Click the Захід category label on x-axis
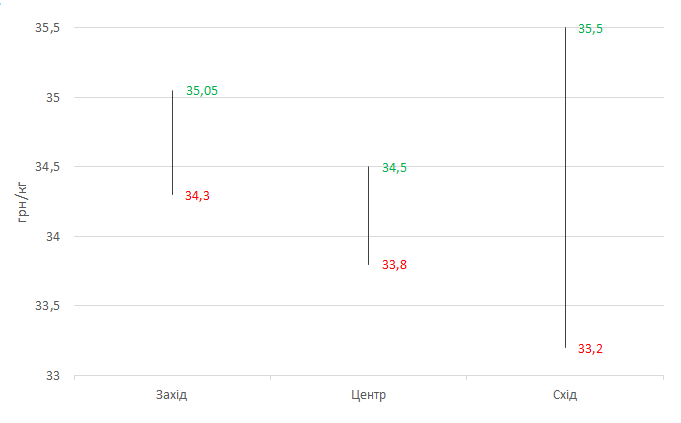The width and height of the screenshot is (681, 423). (171, 395)
